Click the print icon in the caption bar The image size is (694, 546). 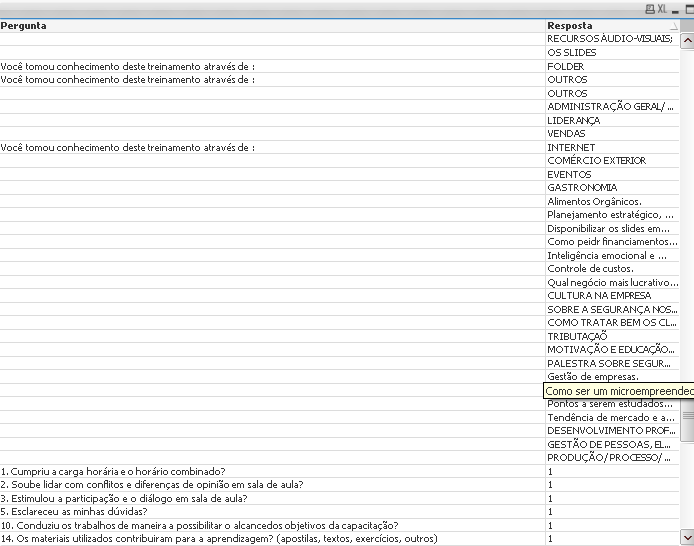[650, 9]
